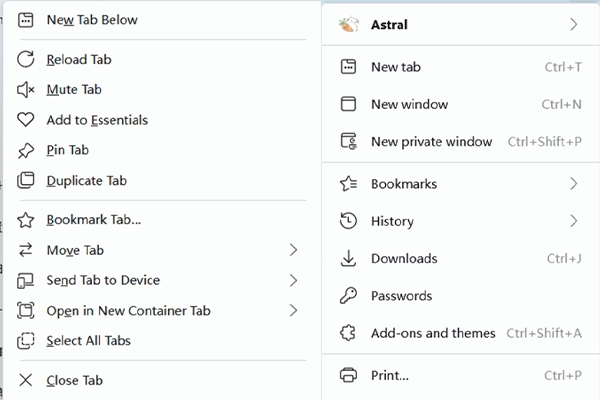Click the Reload Tab circular arrow icon
This screenshot has width=600, height=400.
tap(26, 59)
